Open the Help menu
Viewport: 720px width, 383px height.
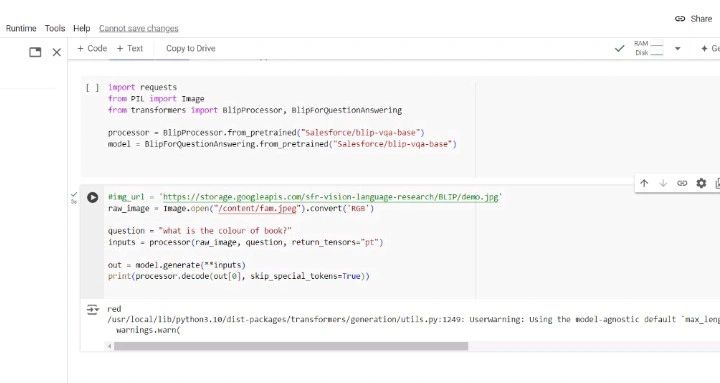pos(82,28)
